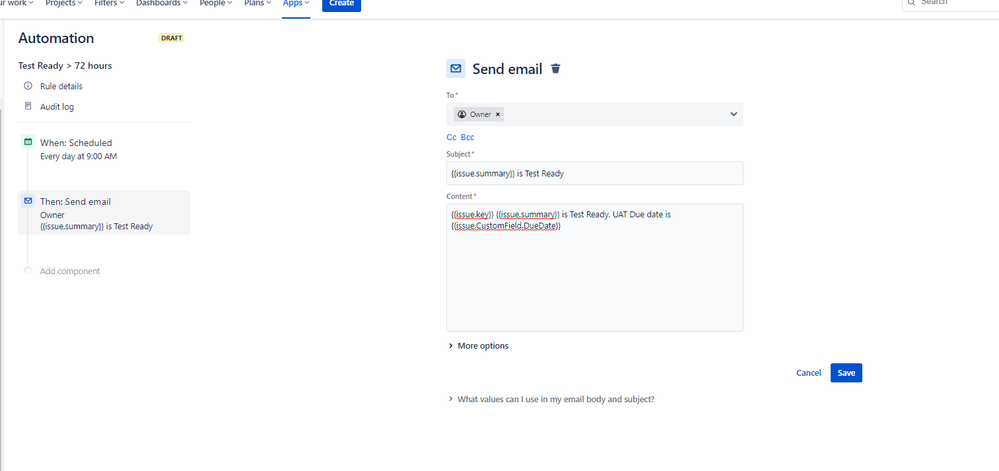
Task: Cancel the email action edits
Action: click(809, 373)
